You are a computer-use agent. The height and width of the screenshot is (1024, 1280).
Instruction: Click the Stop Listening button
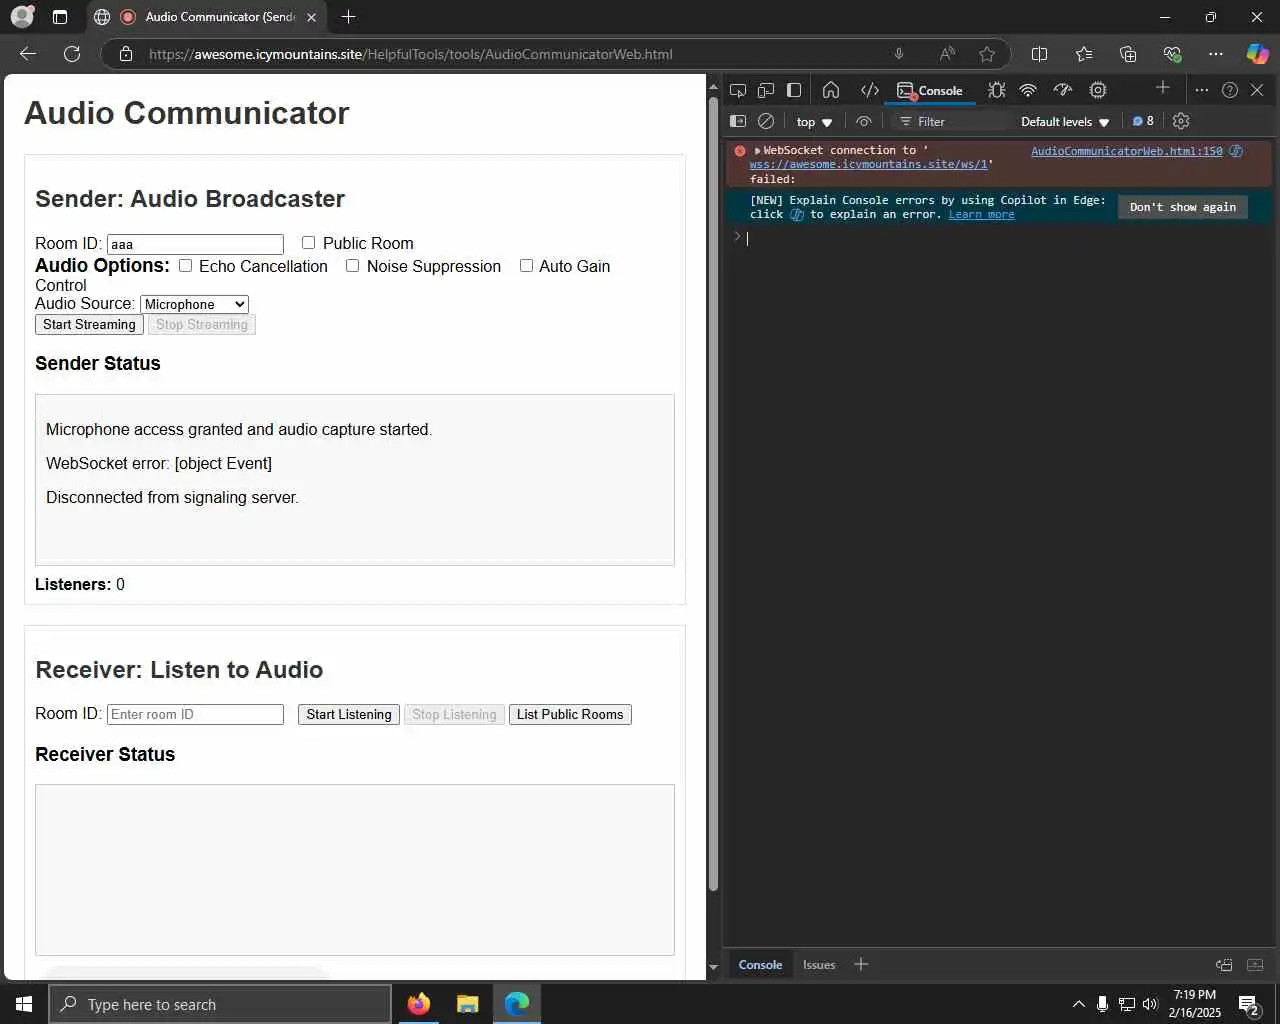454,715
